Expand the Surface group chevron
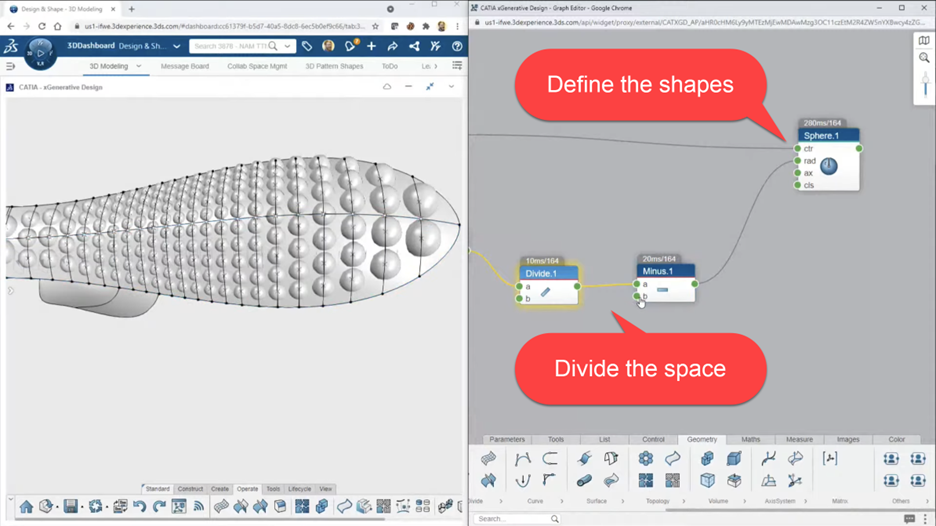 tap(623, 501)
